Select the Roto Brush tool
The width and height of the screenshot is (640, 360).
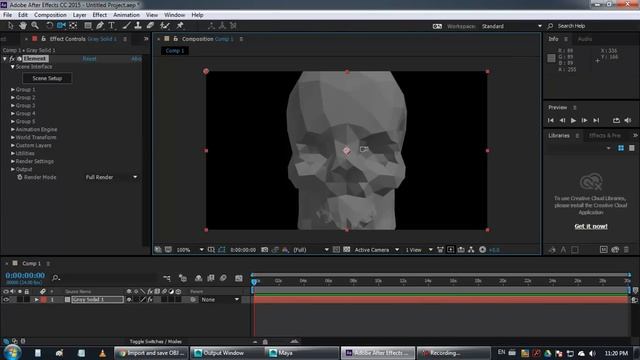pyautogui.click(x=165, y=26)
